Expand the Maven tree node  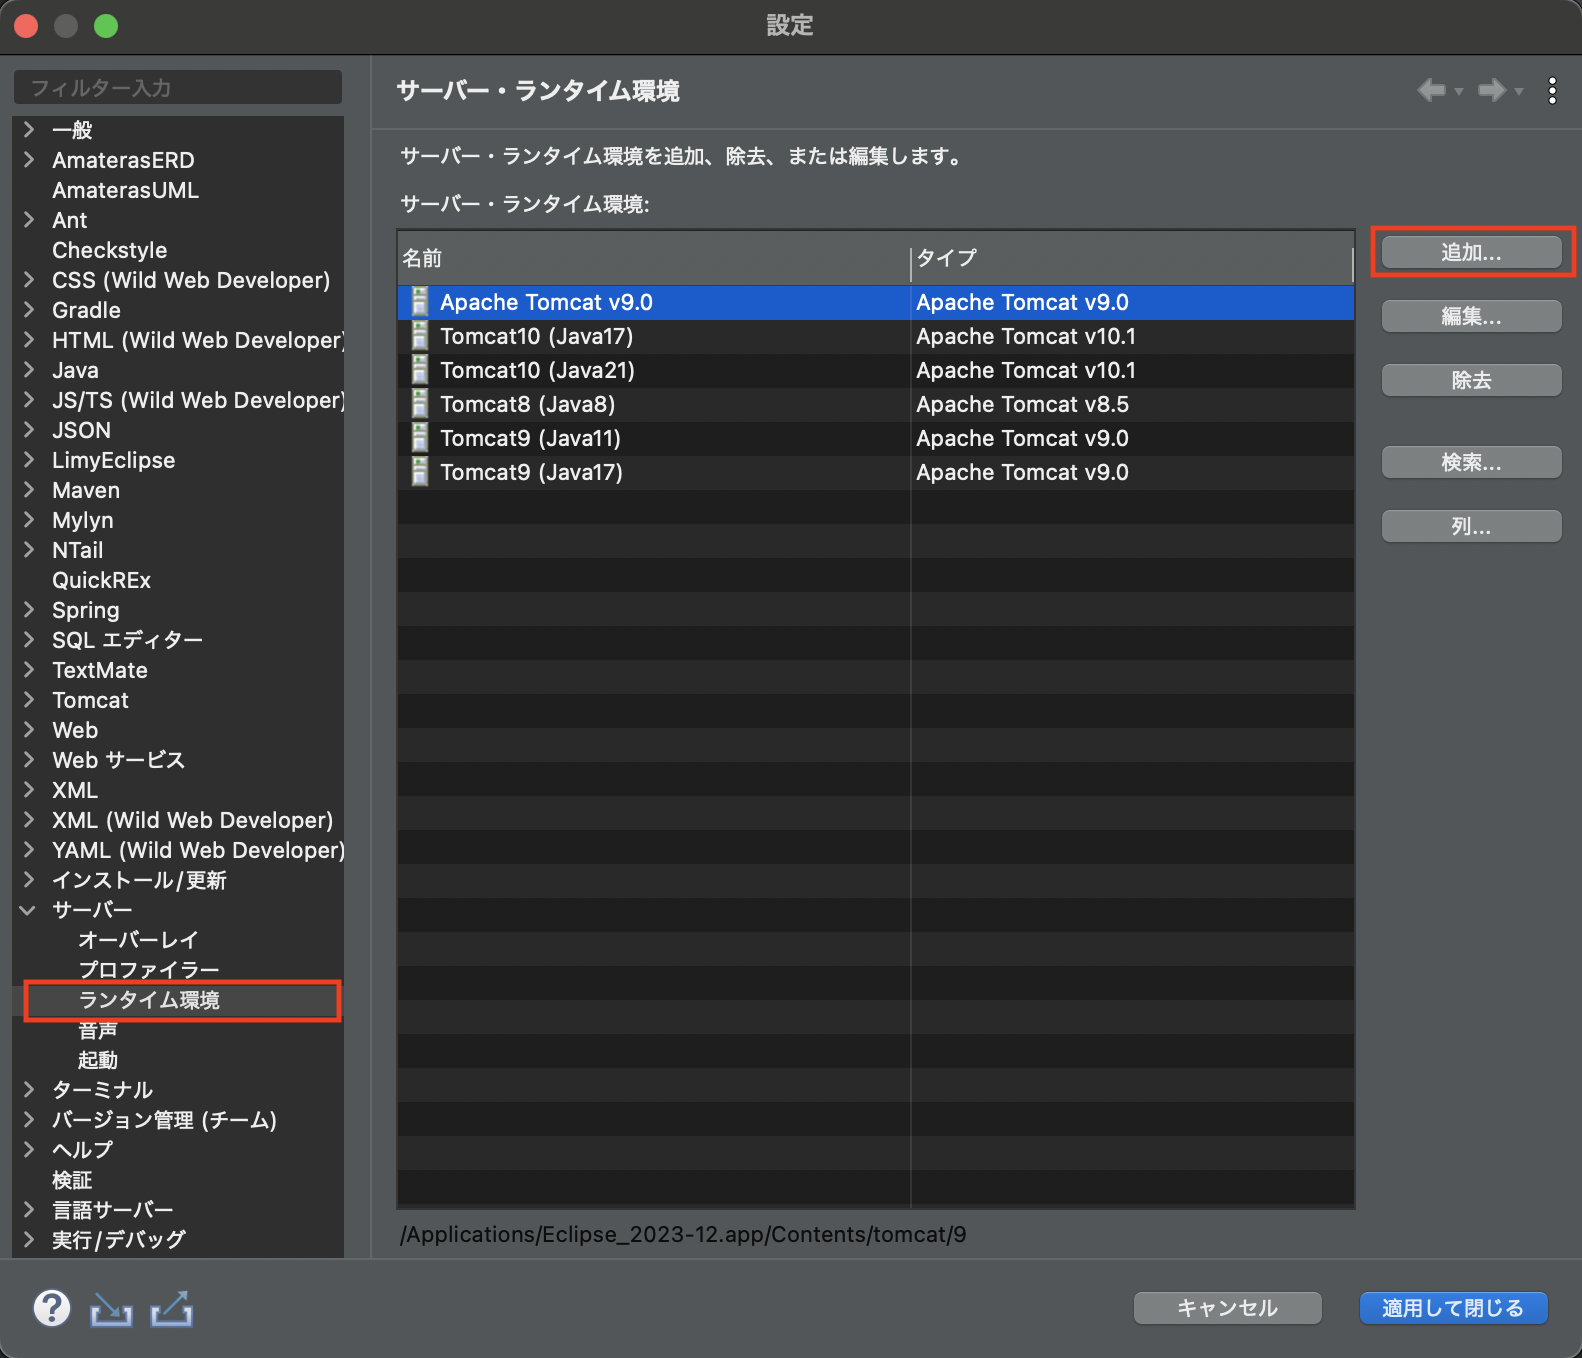click(x=29, y=489)
